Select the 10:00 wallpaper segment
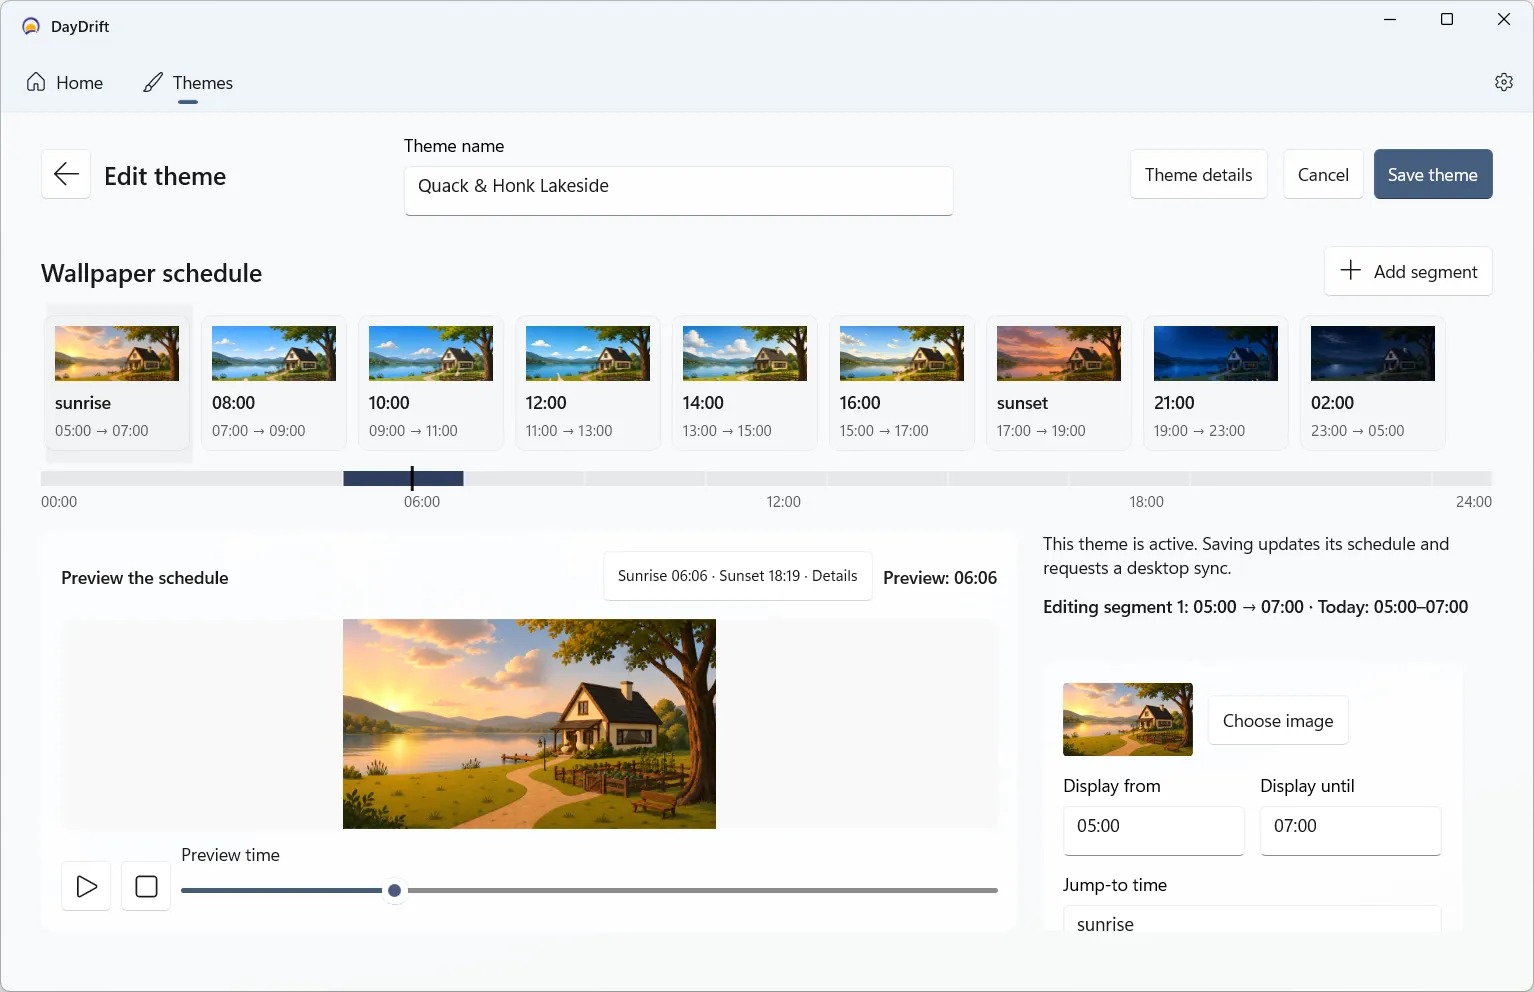The height and width of the screenshot is (992, 1534). [431, 384]
